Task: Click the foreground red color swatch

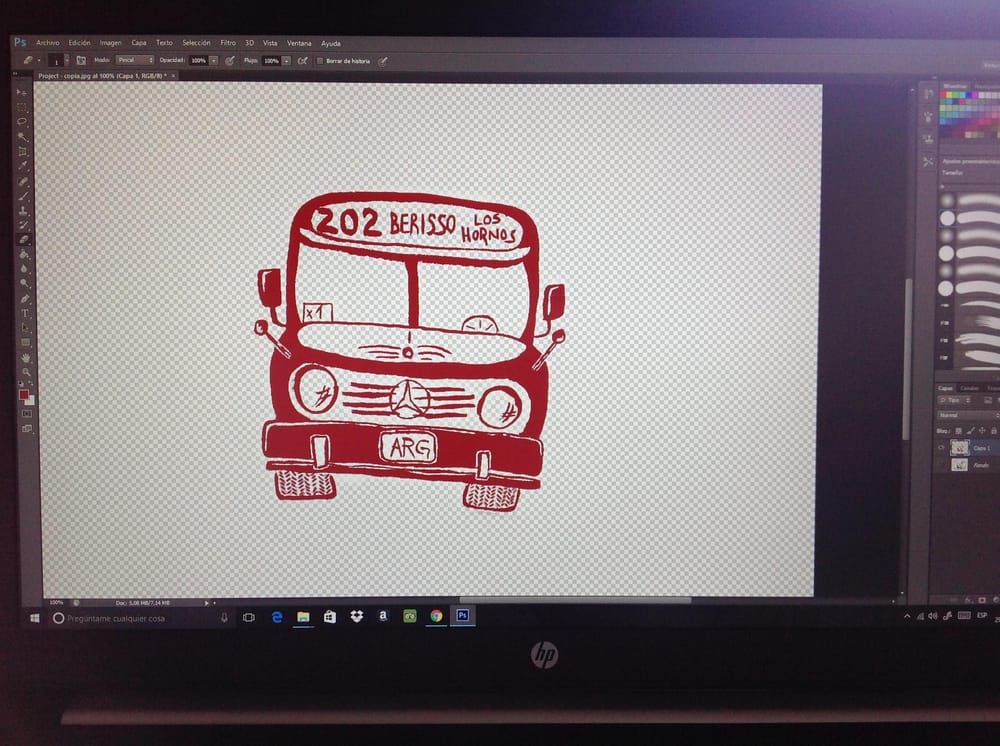Action: coord(24,395)
